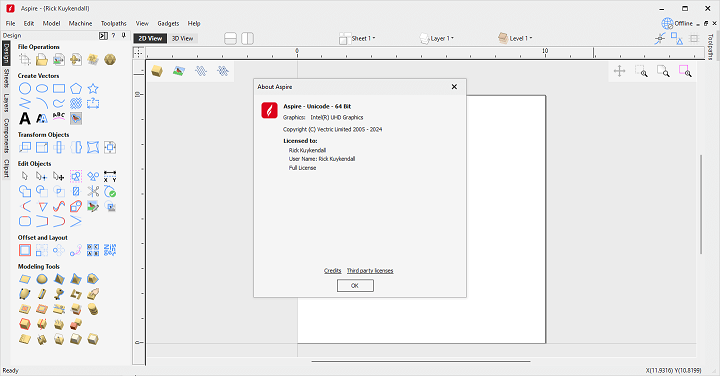Open the Machine menu
Image resolution: width=720 pixels, height=376 pixels.
[80, 23]
